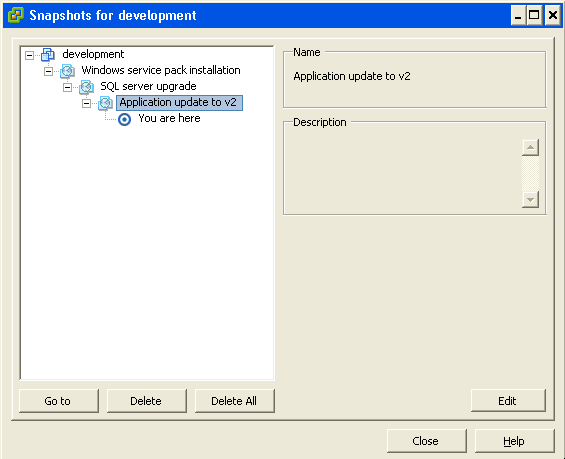Click the VMware icon in the title bar
The width and height of the screenshot is (565, 459).
click(x=15, y=15)
